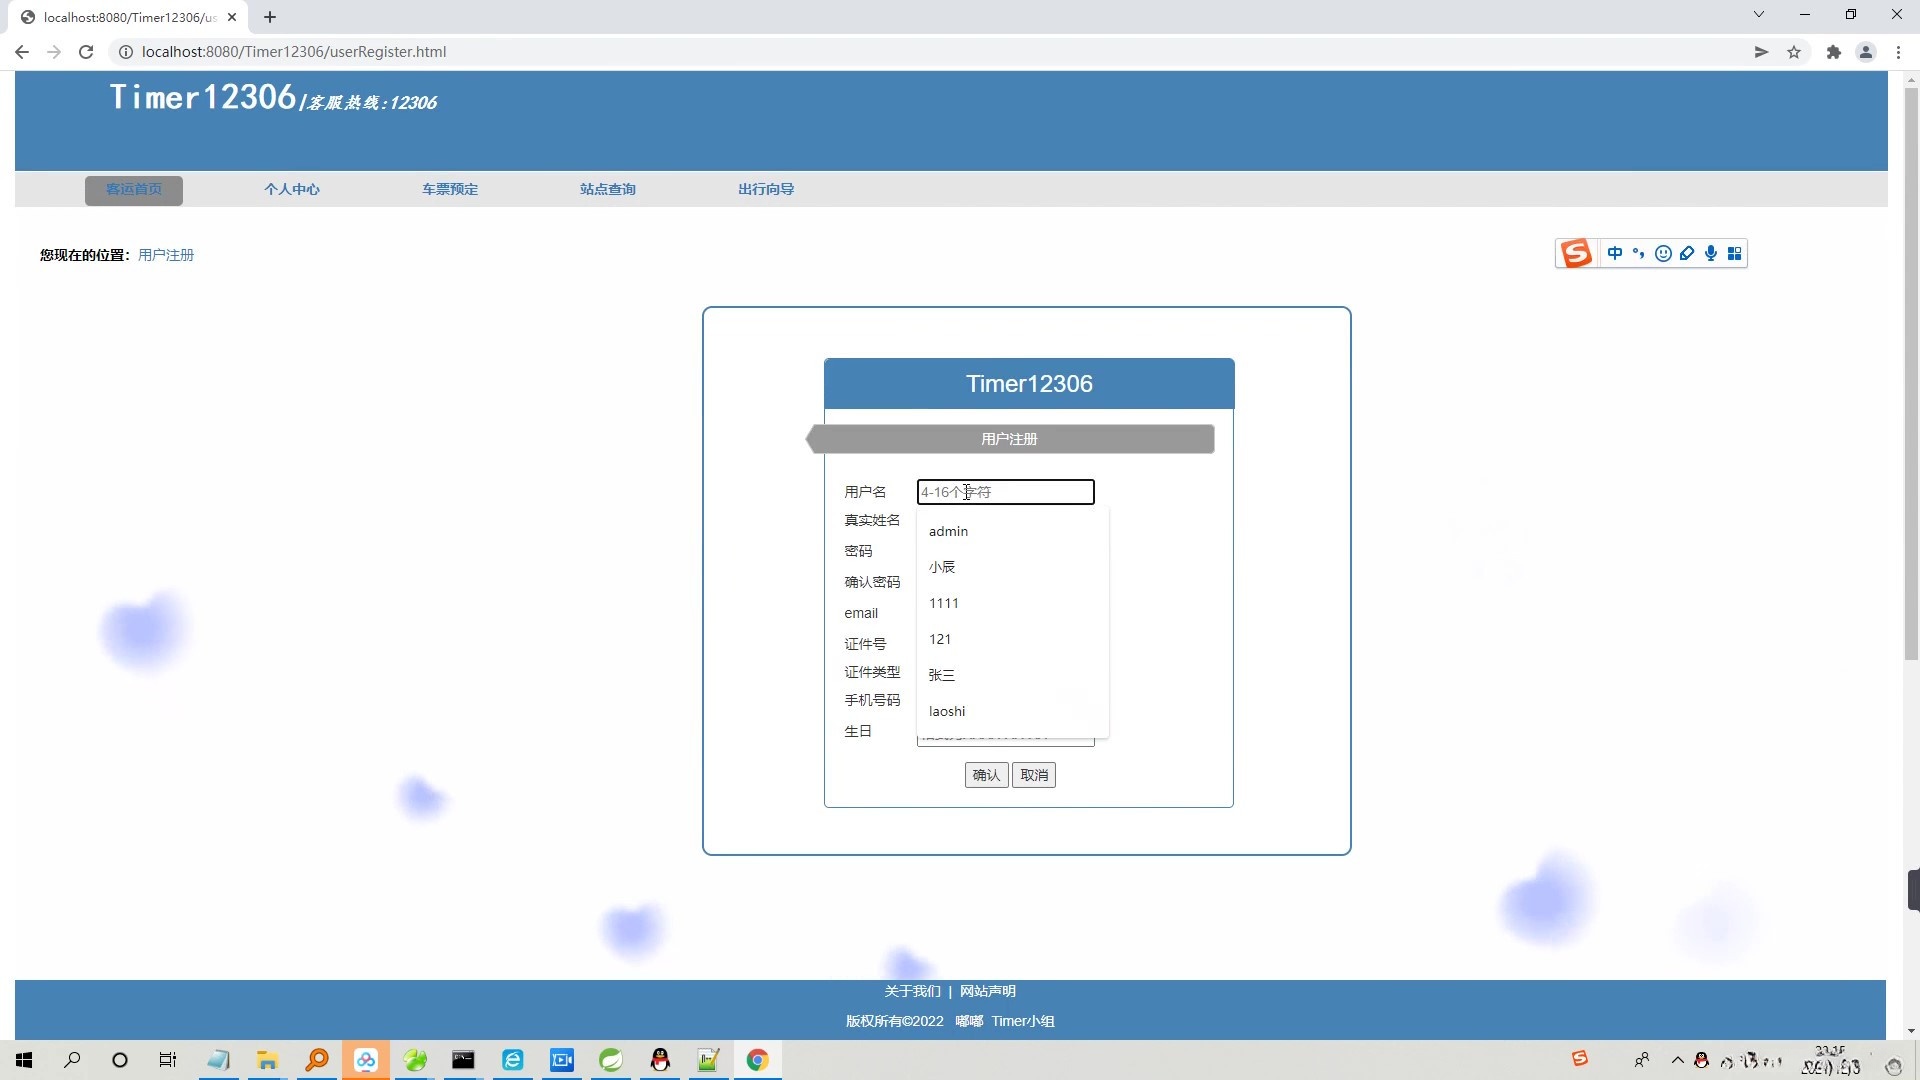Image resolution: width=1920 pixels, height=1080 pixels.
Task: Click the 取消 cancel button
Action: tap(1034, 775)
